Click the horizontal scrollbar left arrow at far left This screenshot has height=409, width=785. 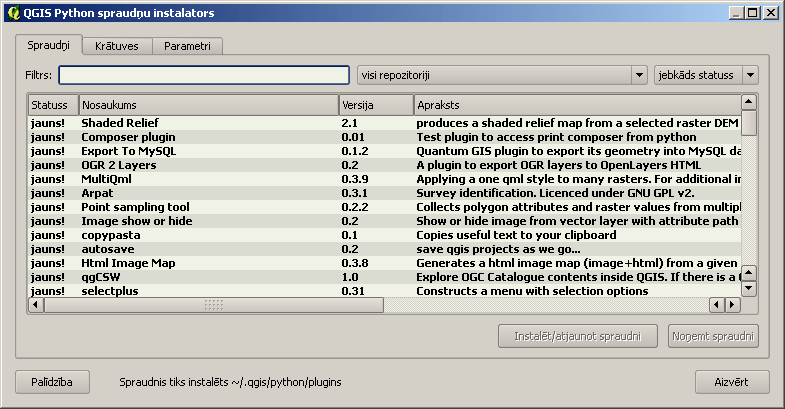[36, 304]
